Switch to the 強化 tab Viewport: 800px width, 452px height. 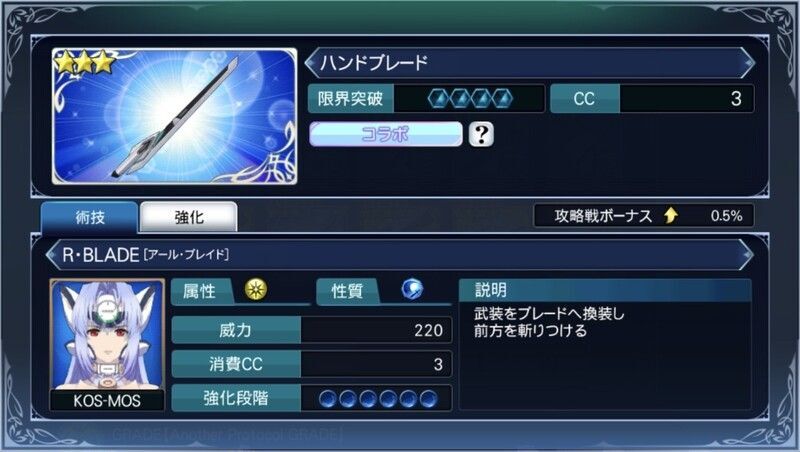189,217
